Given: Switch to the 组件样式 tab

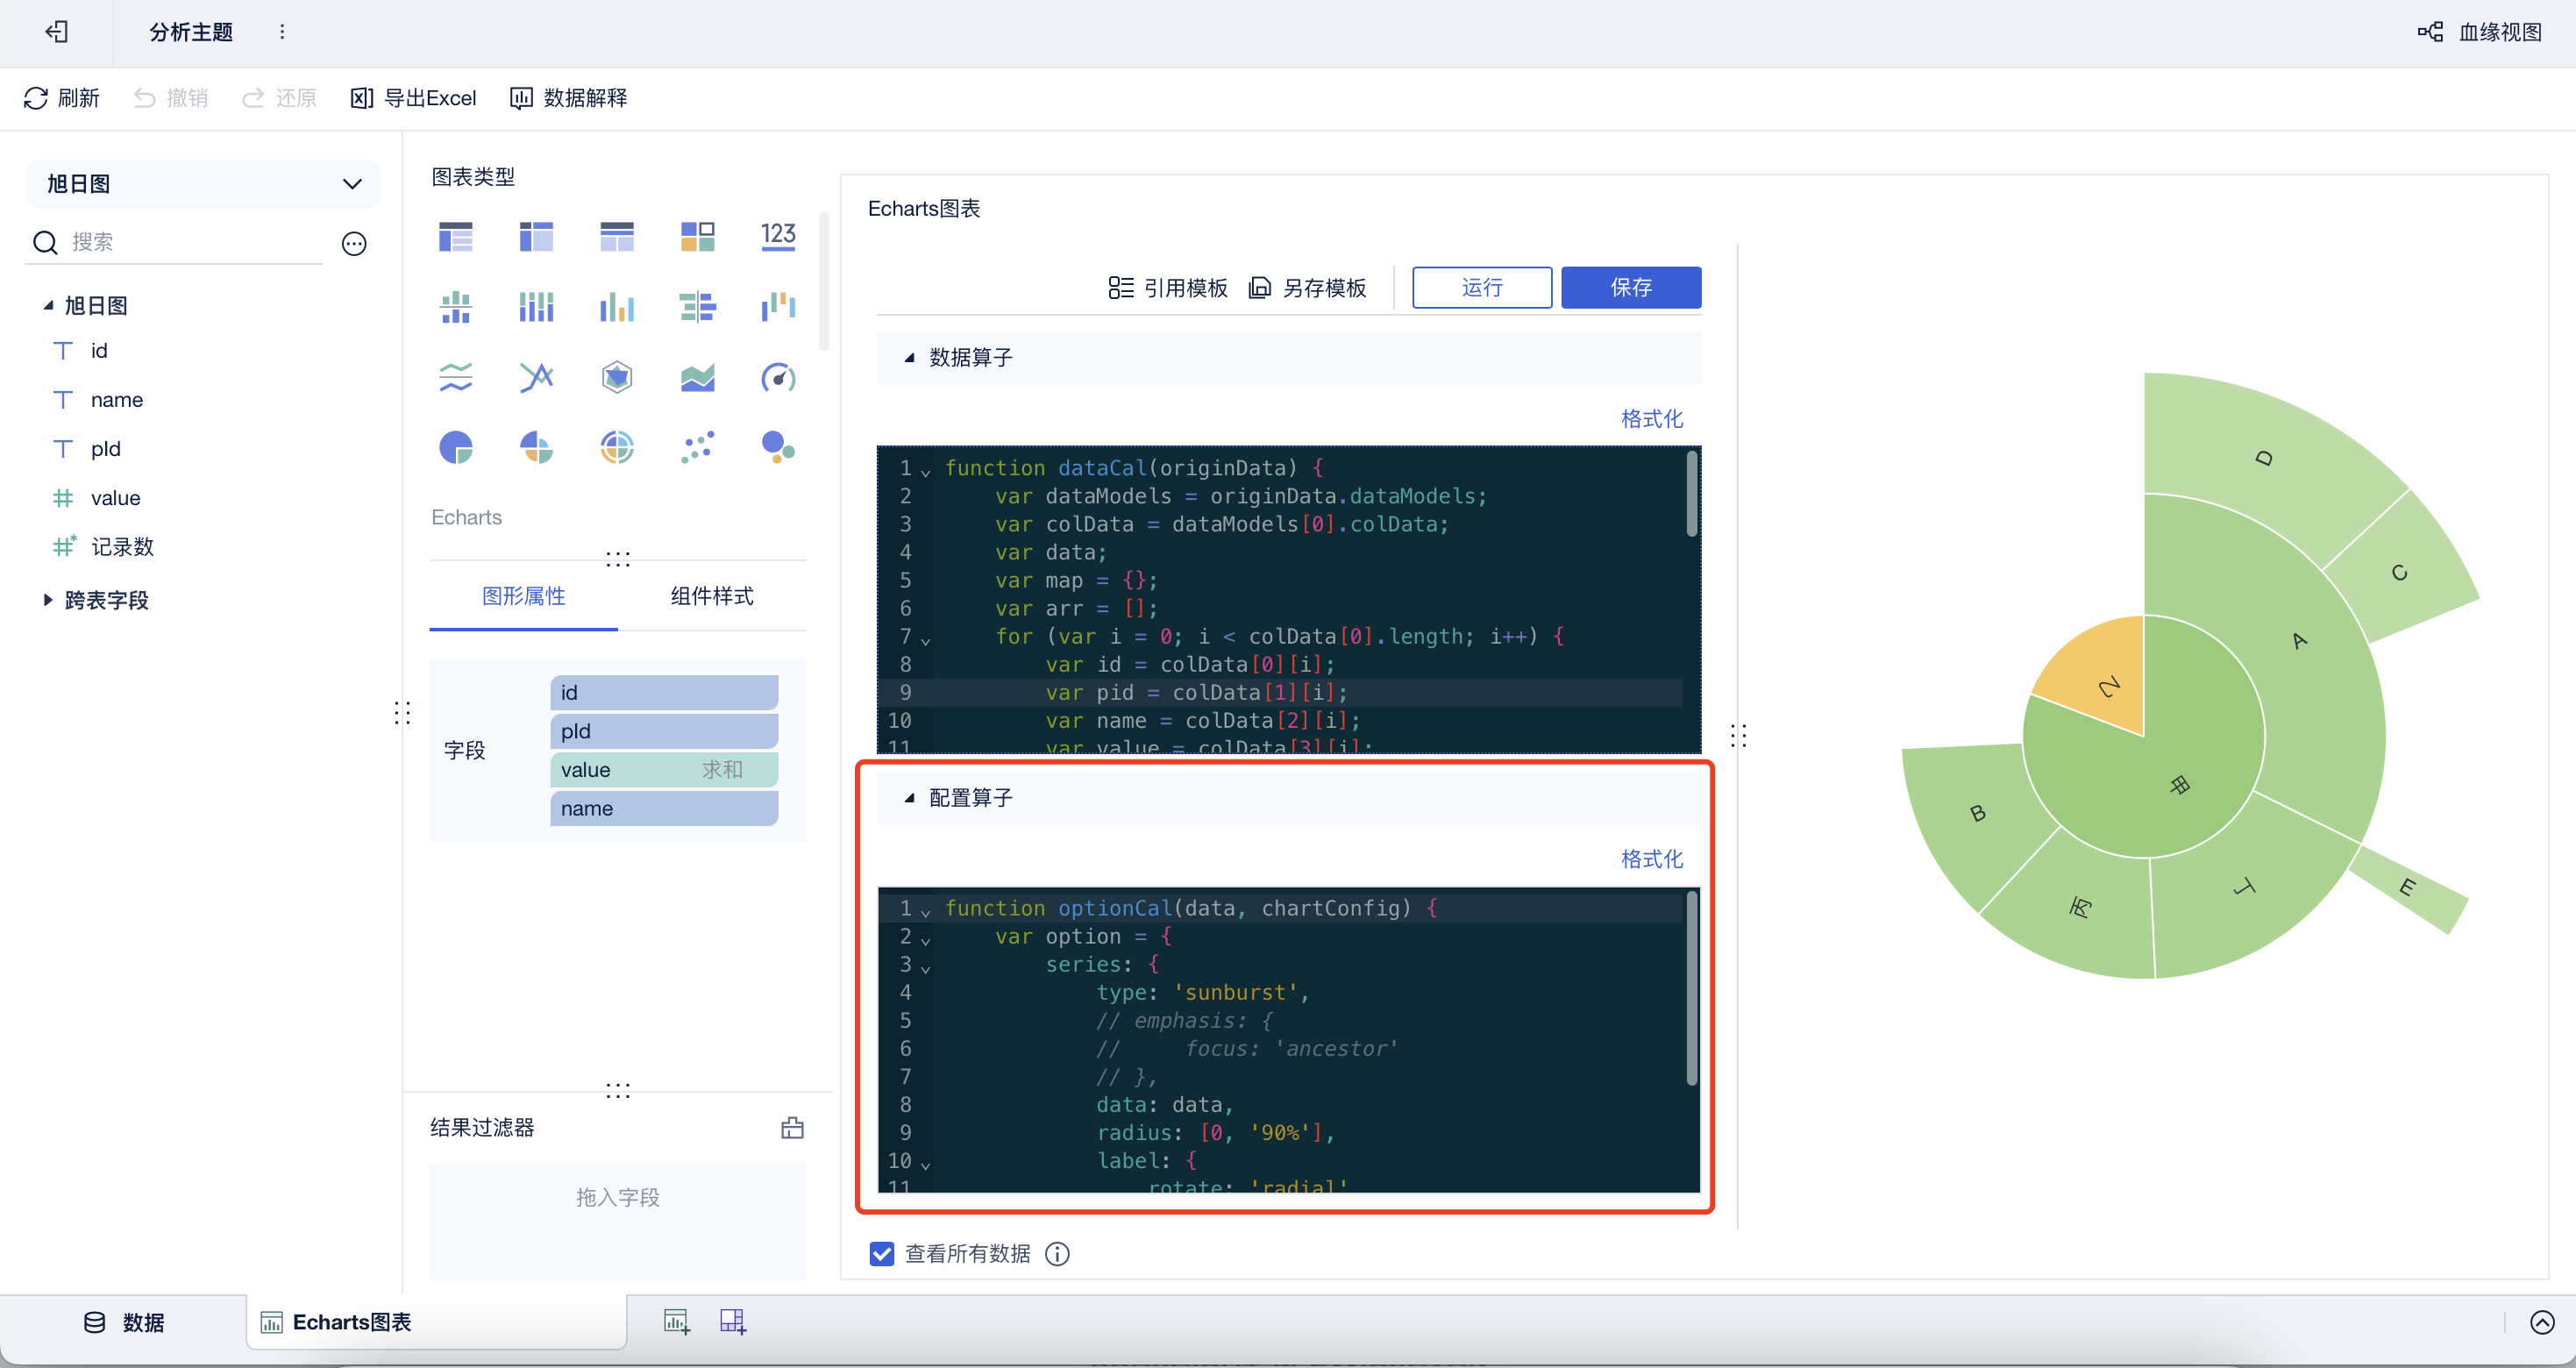Looking at the screenshot, I should tap(711, 596).
